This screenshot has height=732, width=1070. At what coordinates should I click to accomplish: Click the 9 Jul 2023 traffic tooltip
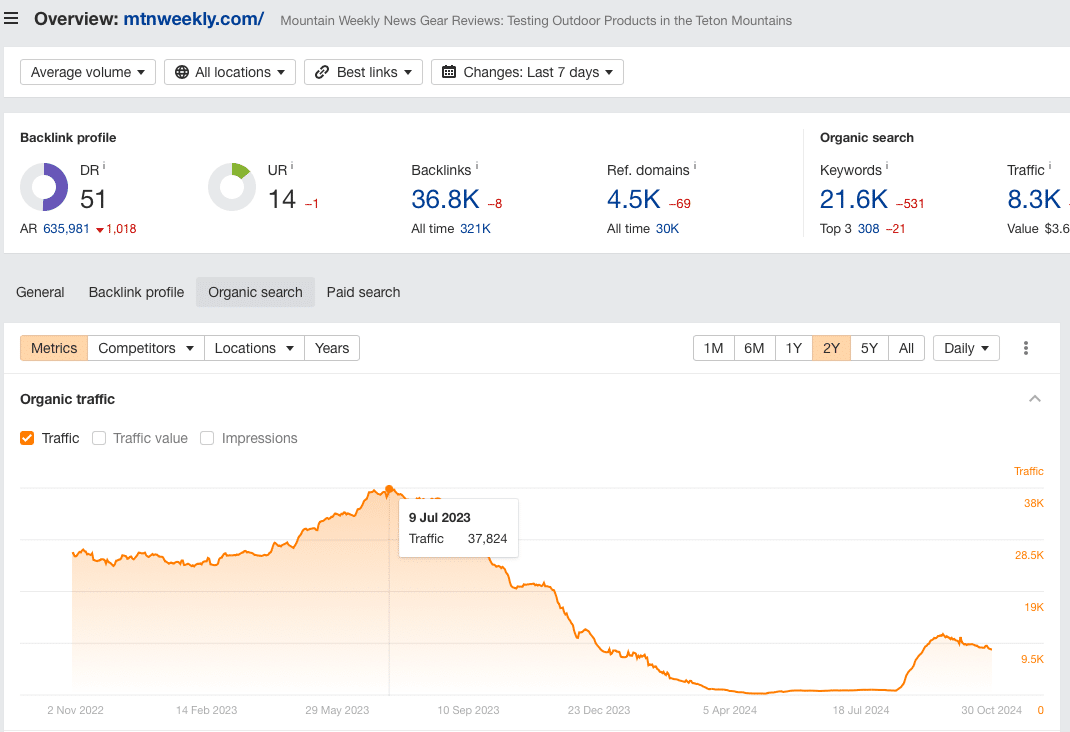point(458,528)
